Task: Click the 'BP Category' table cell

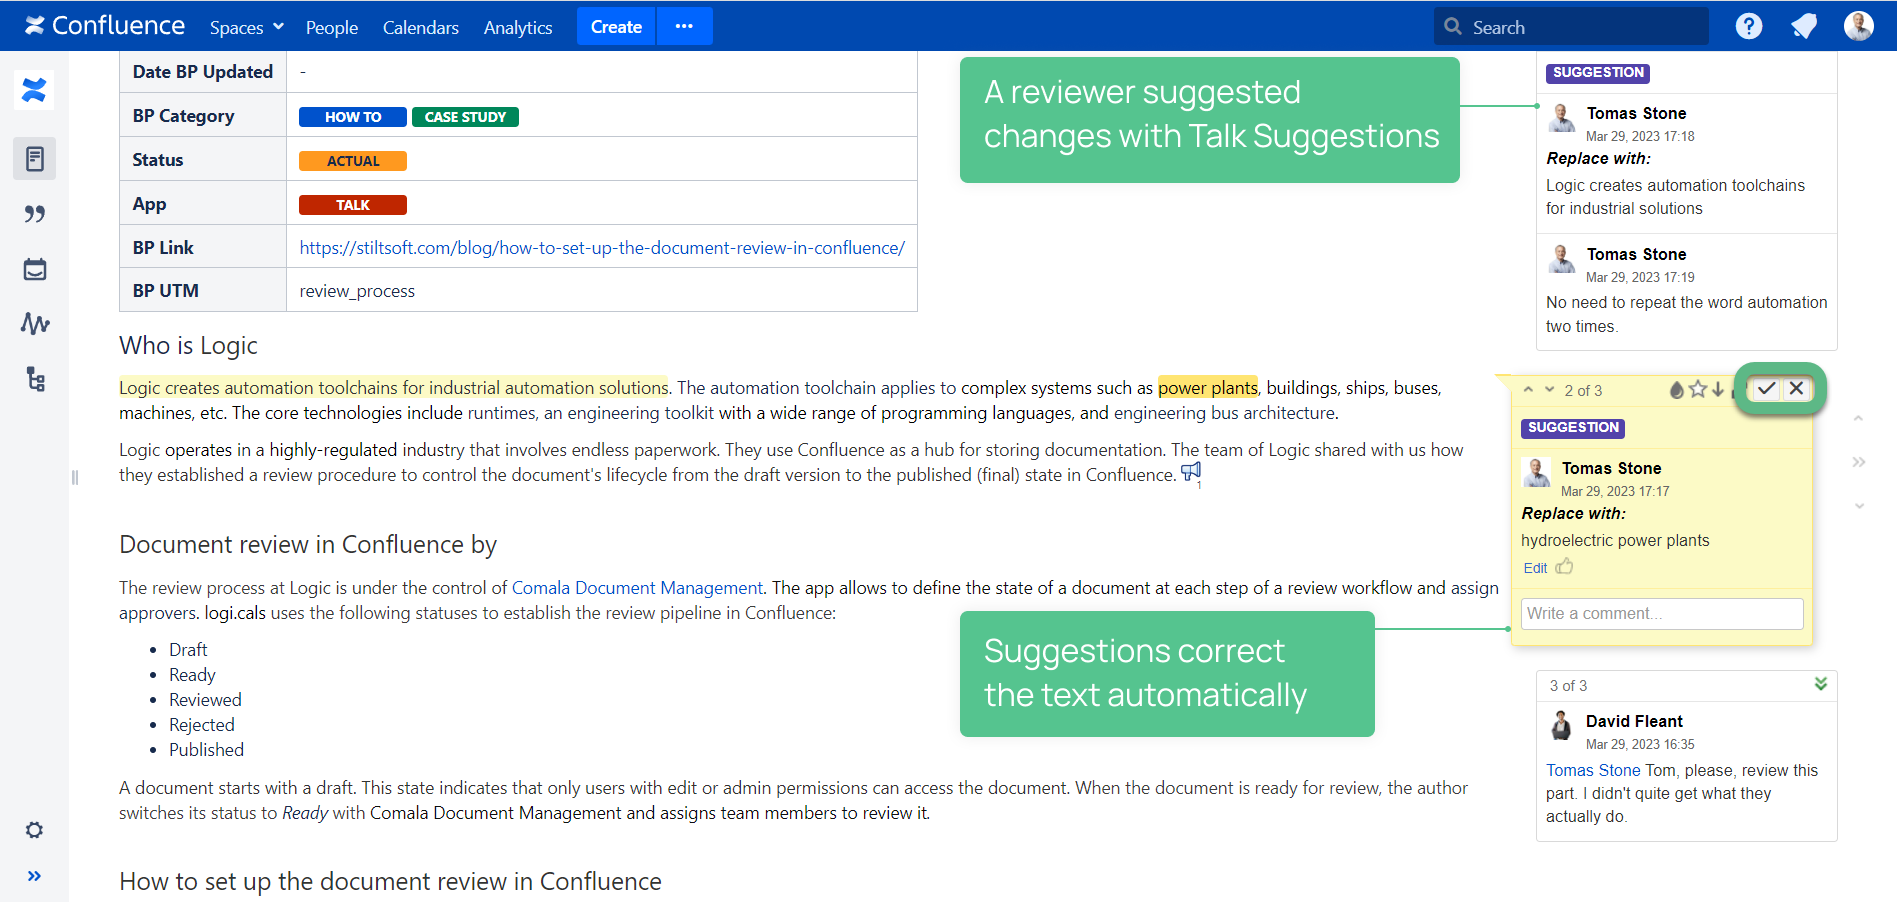Action: coord(203,116)
